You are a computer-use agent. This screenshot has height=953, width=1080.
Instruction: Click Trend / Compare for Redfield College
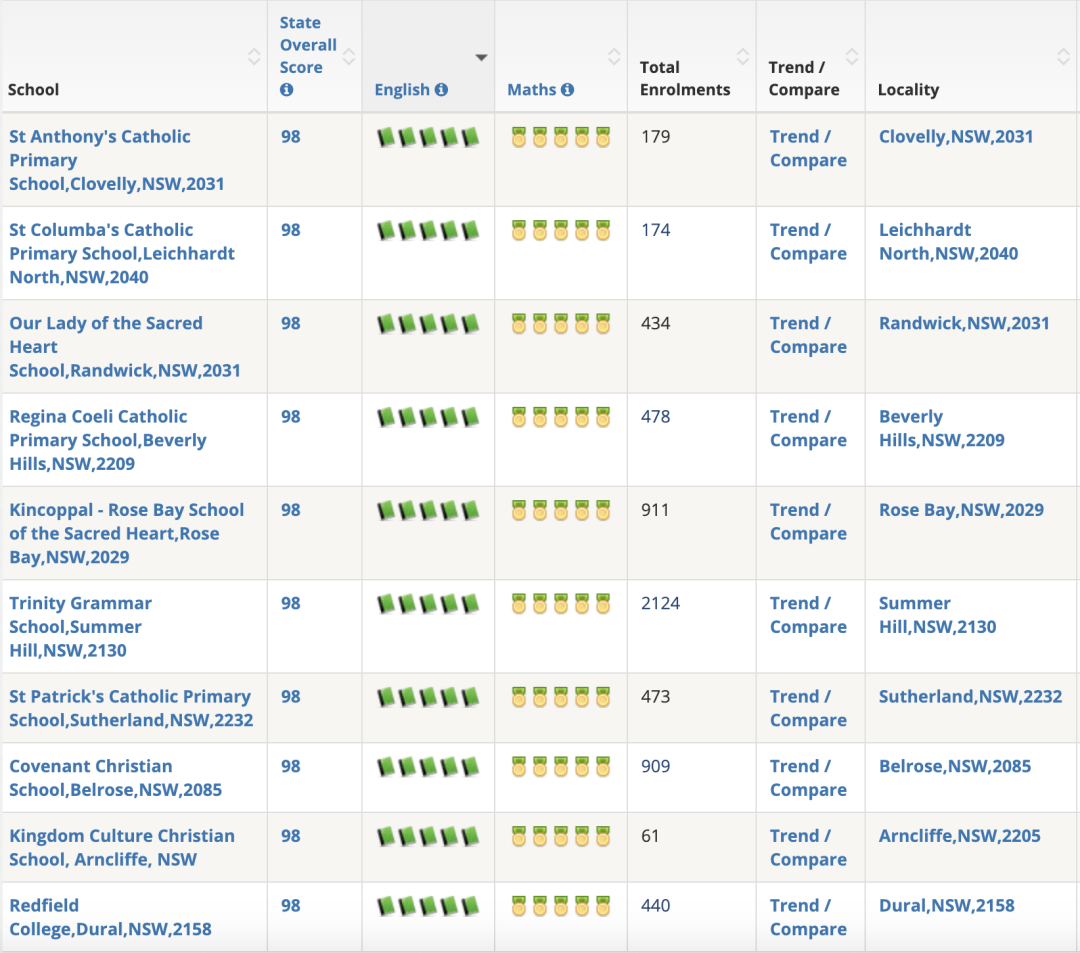808,917
